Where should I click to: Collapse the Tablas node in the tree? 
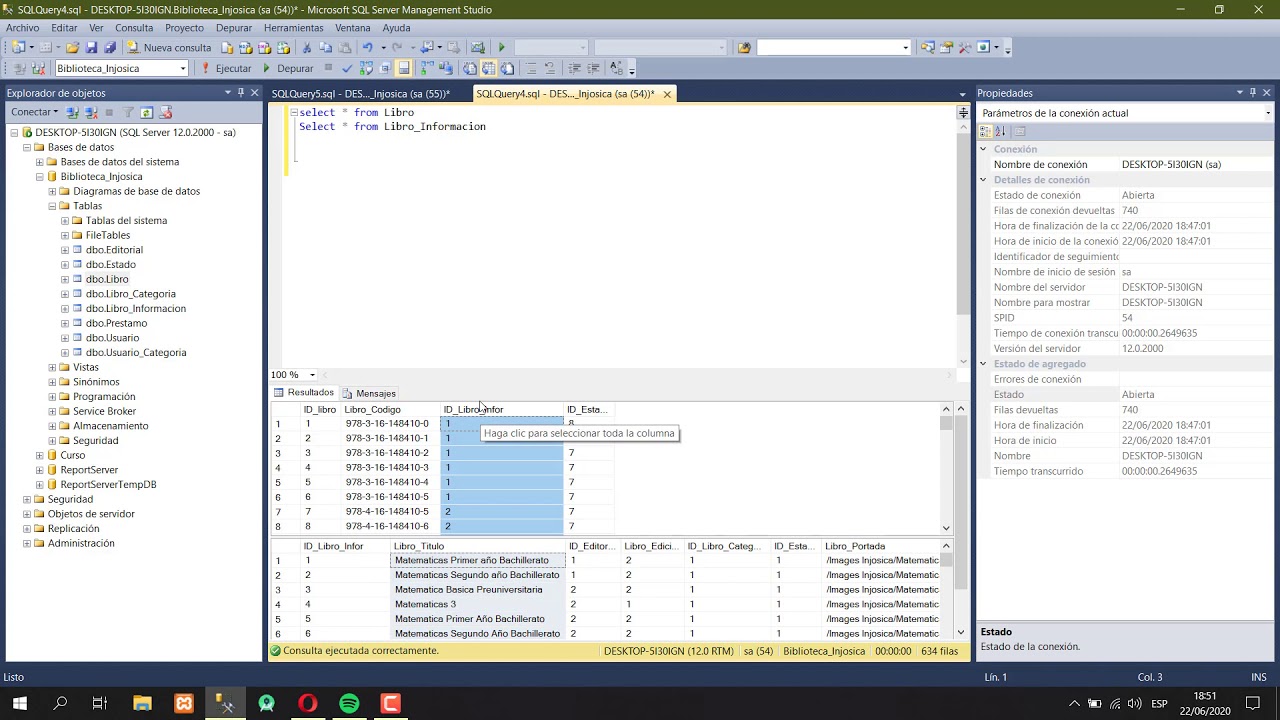[52, 206]
